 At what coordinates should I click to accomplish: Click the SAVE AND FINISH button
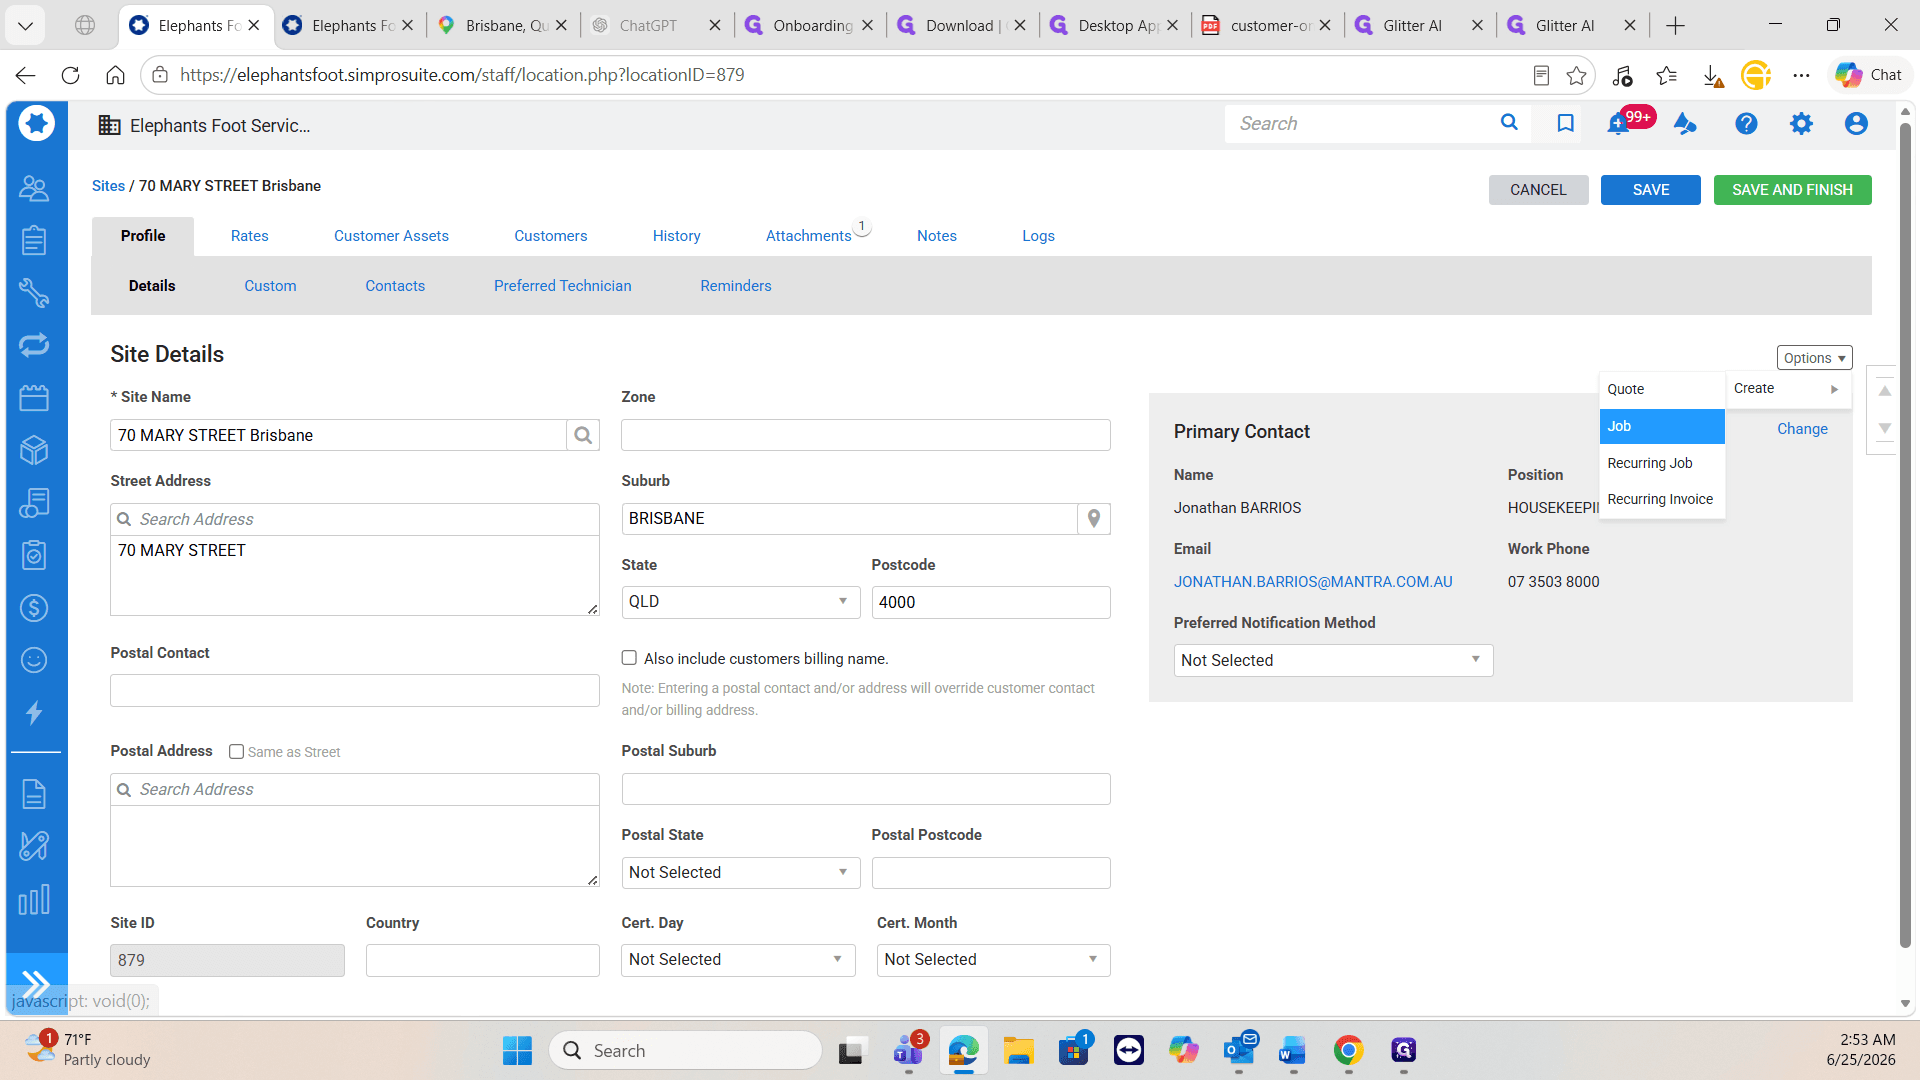click(1792, 190)
